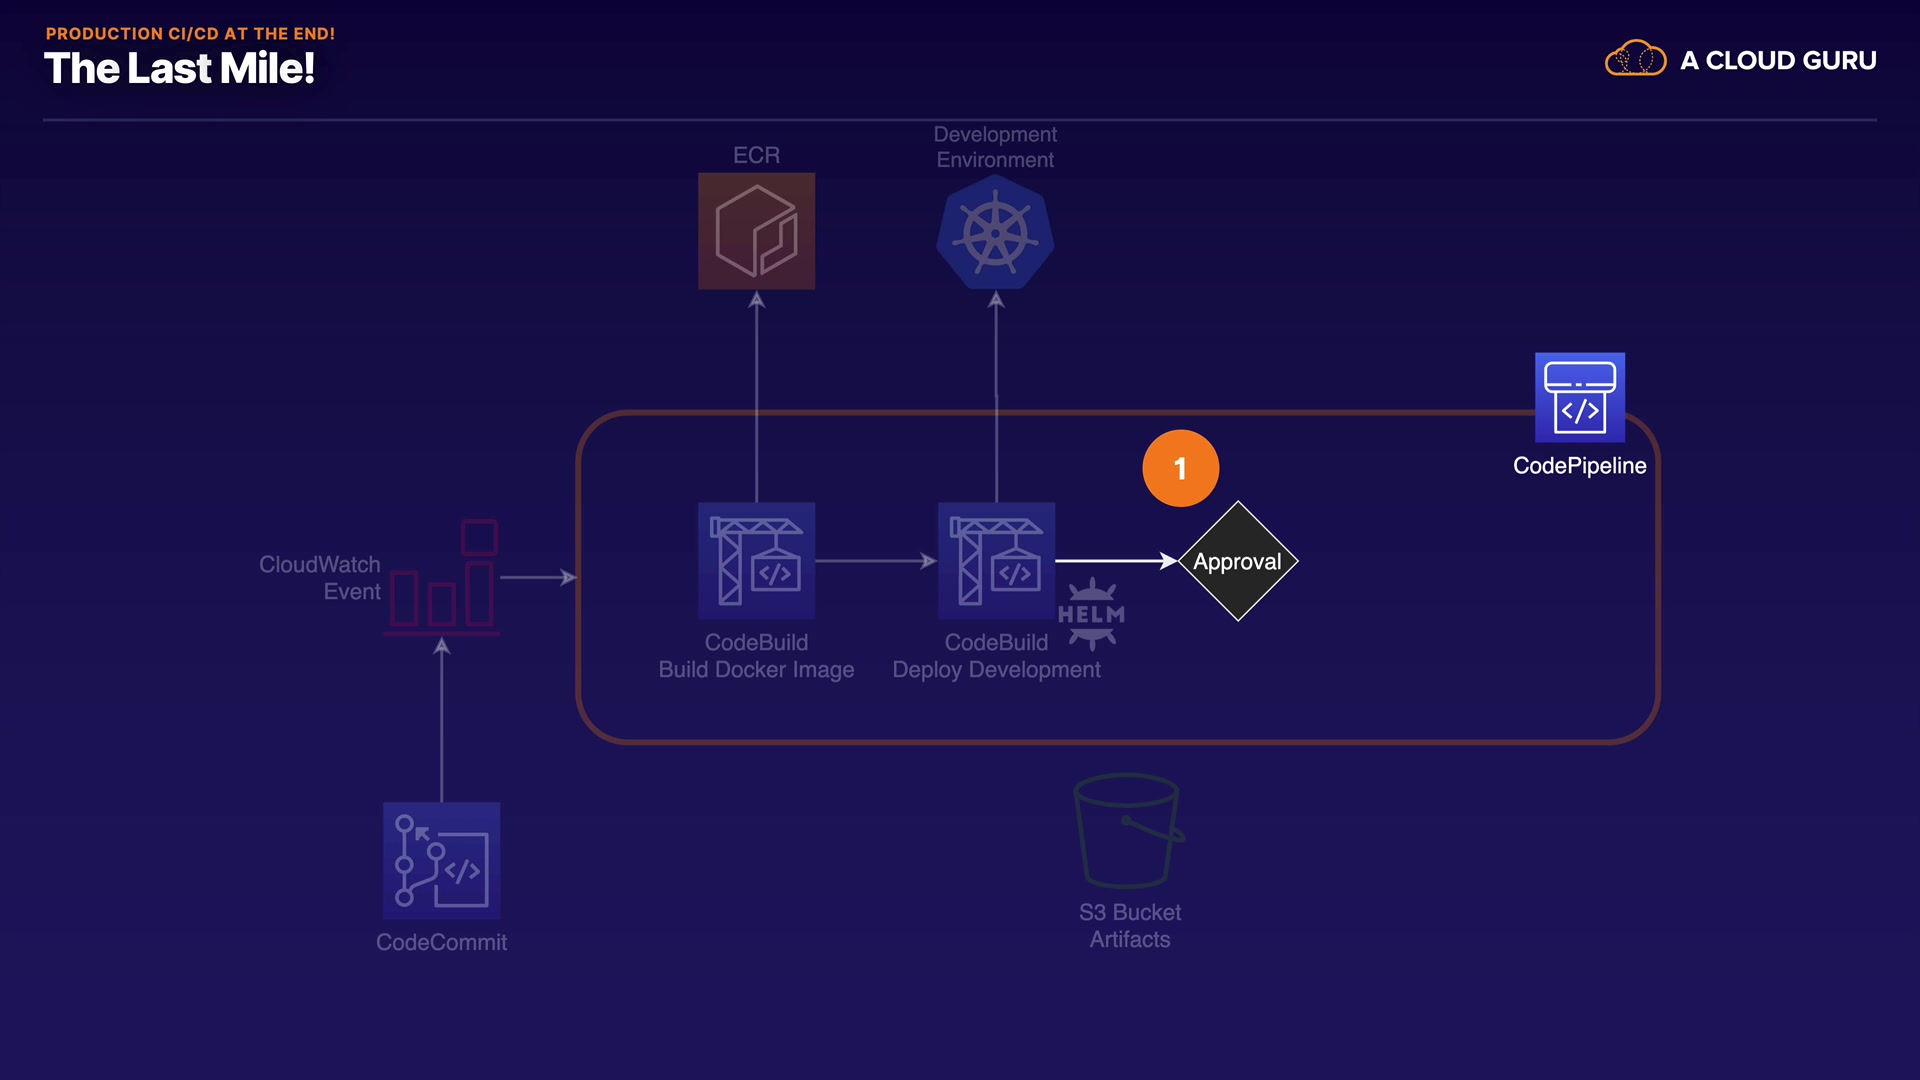Click the CodePipeline text label
Screen dimensions: 1920x1080
click(1579, 465)
